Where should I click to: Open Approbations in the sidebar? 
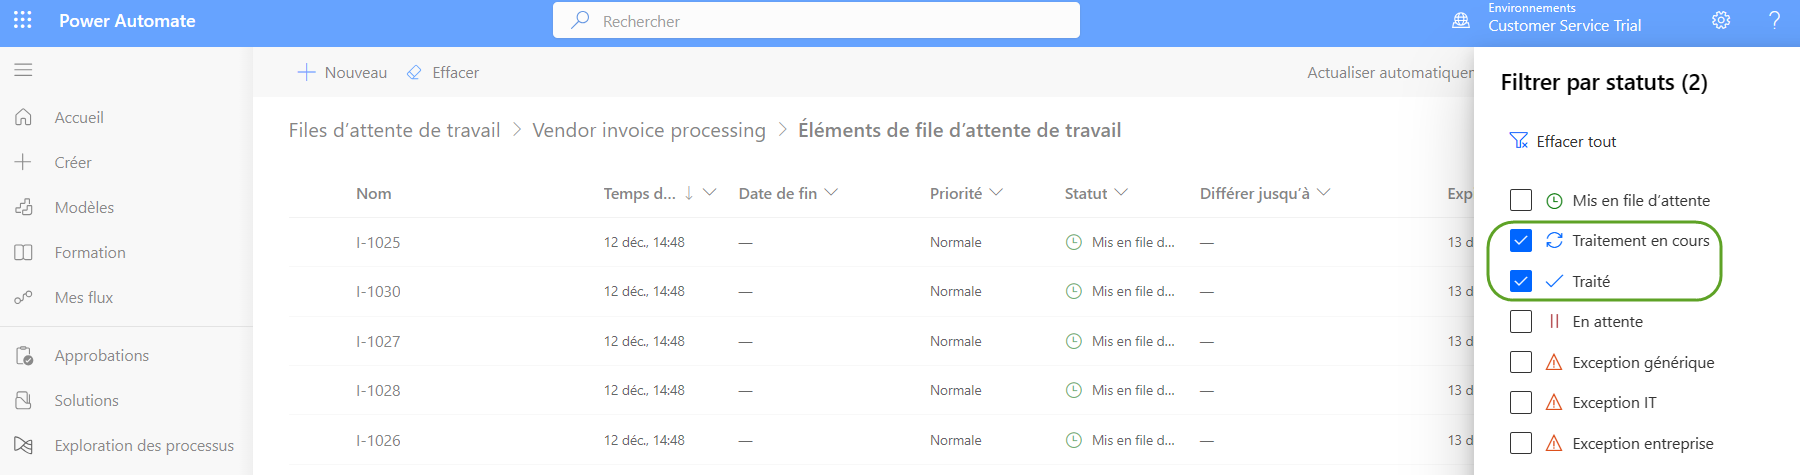click(101, 355)
